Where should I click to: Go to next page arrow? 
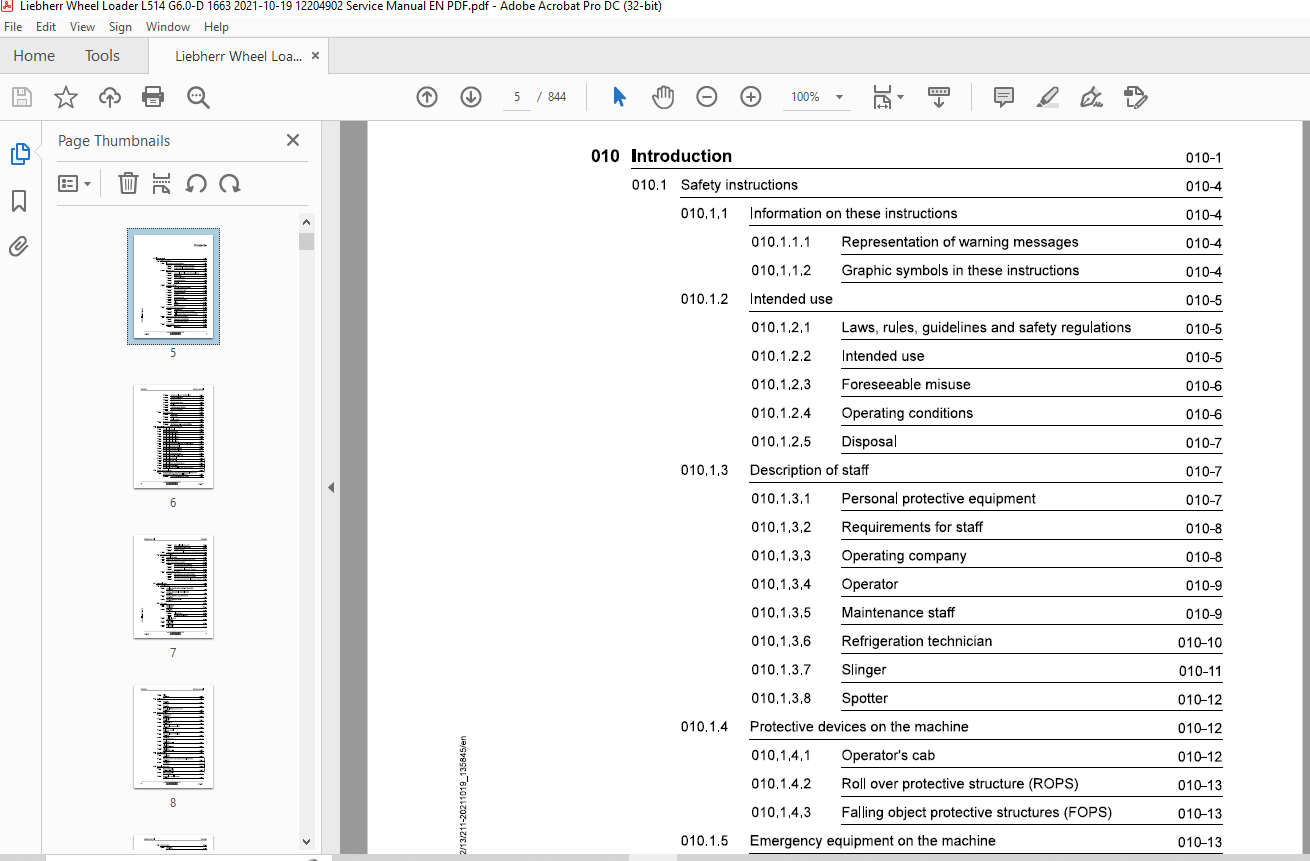pos(471,97)
